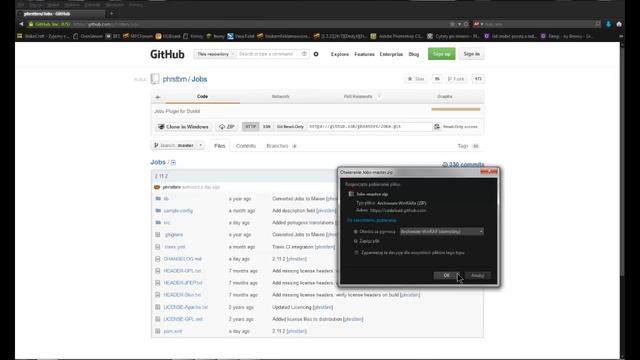Click the repository book icon beside phrstbm
640x360 pixels.
pyautogui.click(x=155, y=79)
